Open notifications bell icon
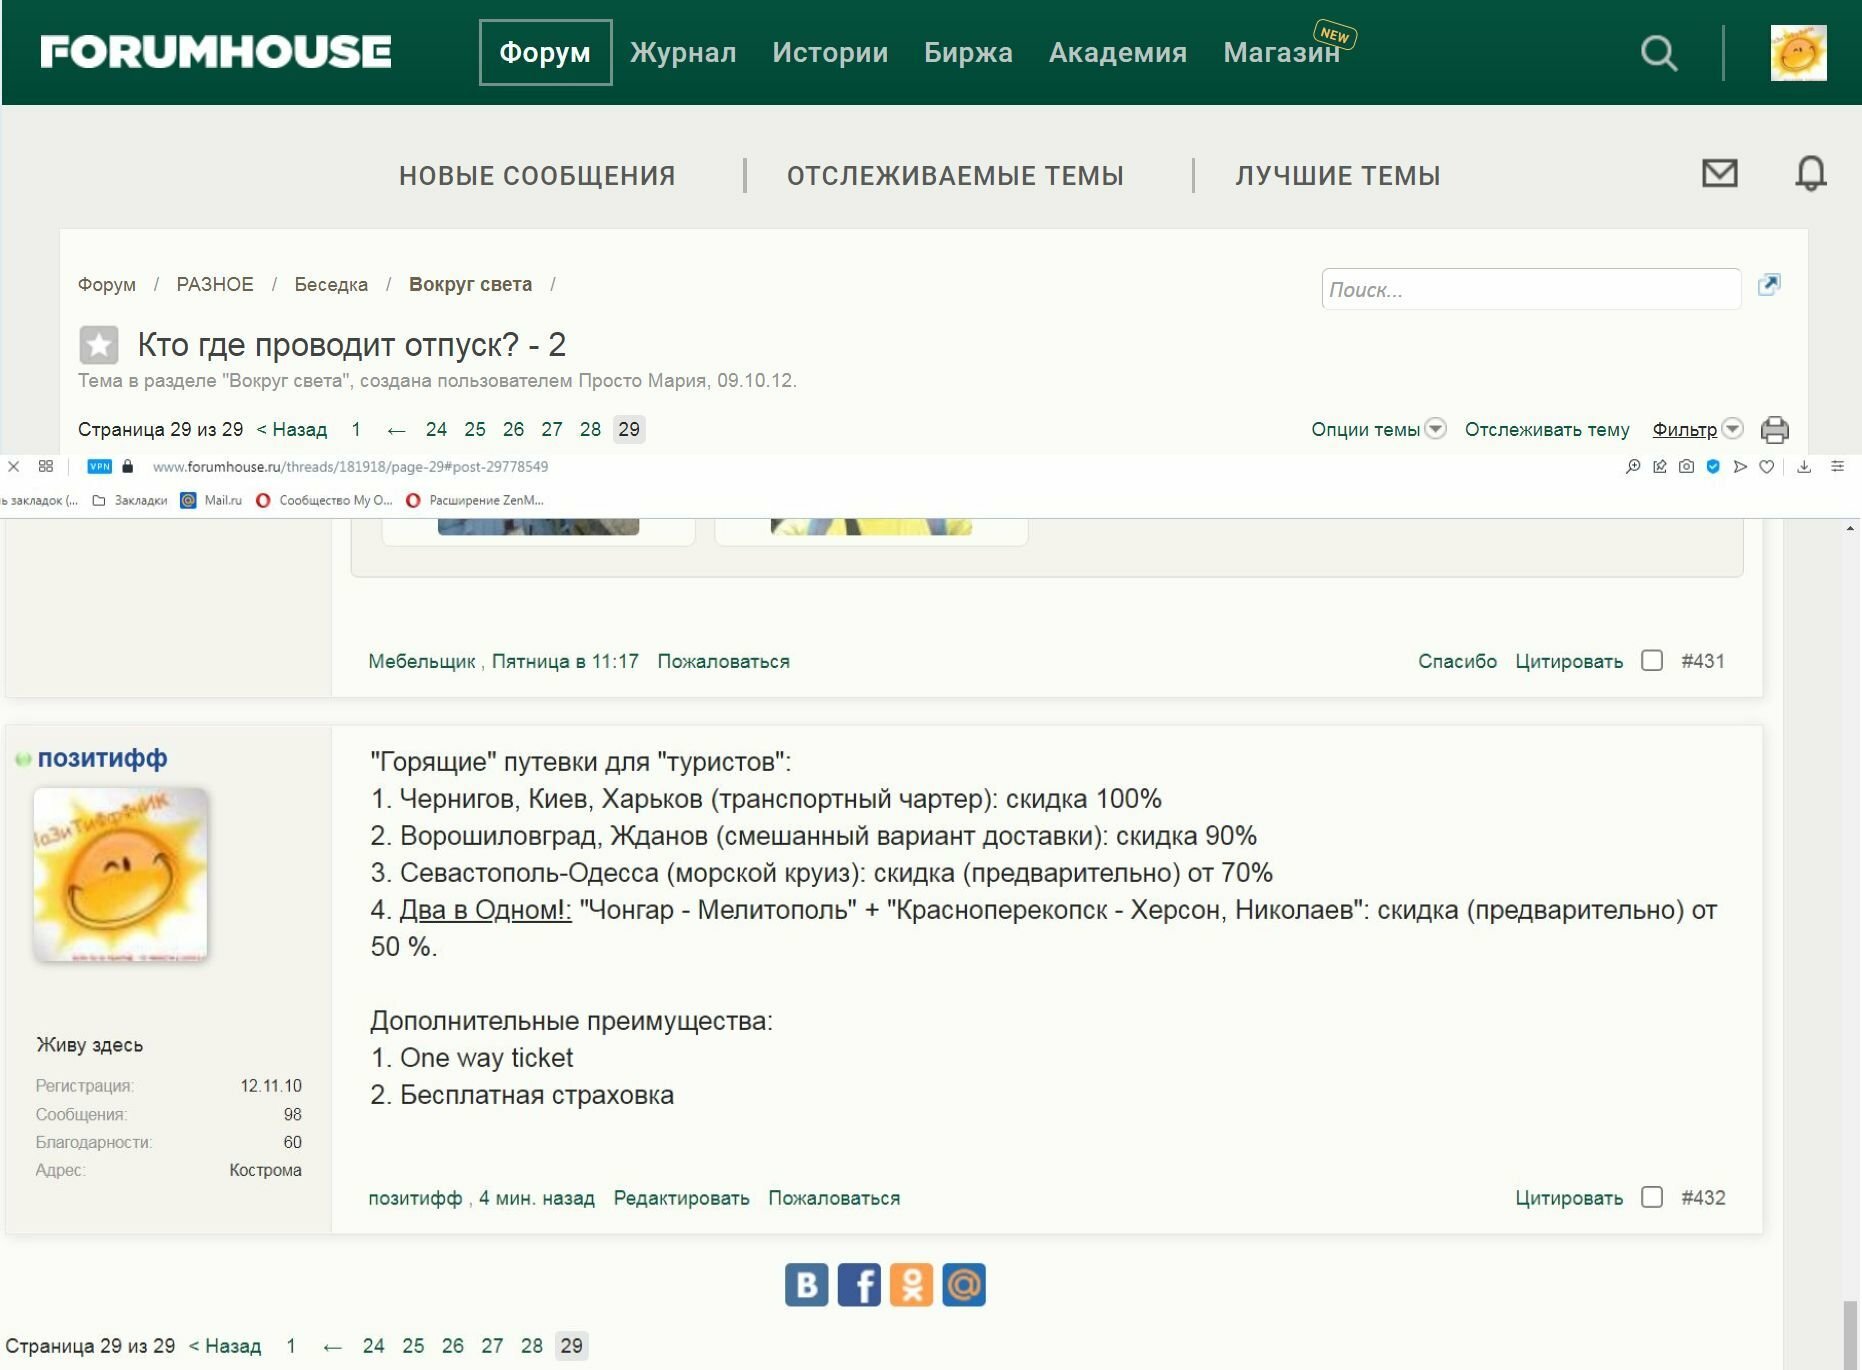 point(1811,174)
